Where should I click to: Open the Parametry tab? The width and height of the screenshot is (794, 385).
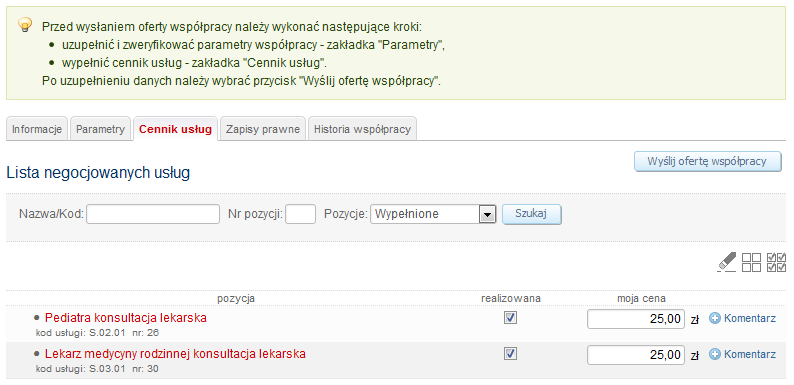[x=100, y=129]
